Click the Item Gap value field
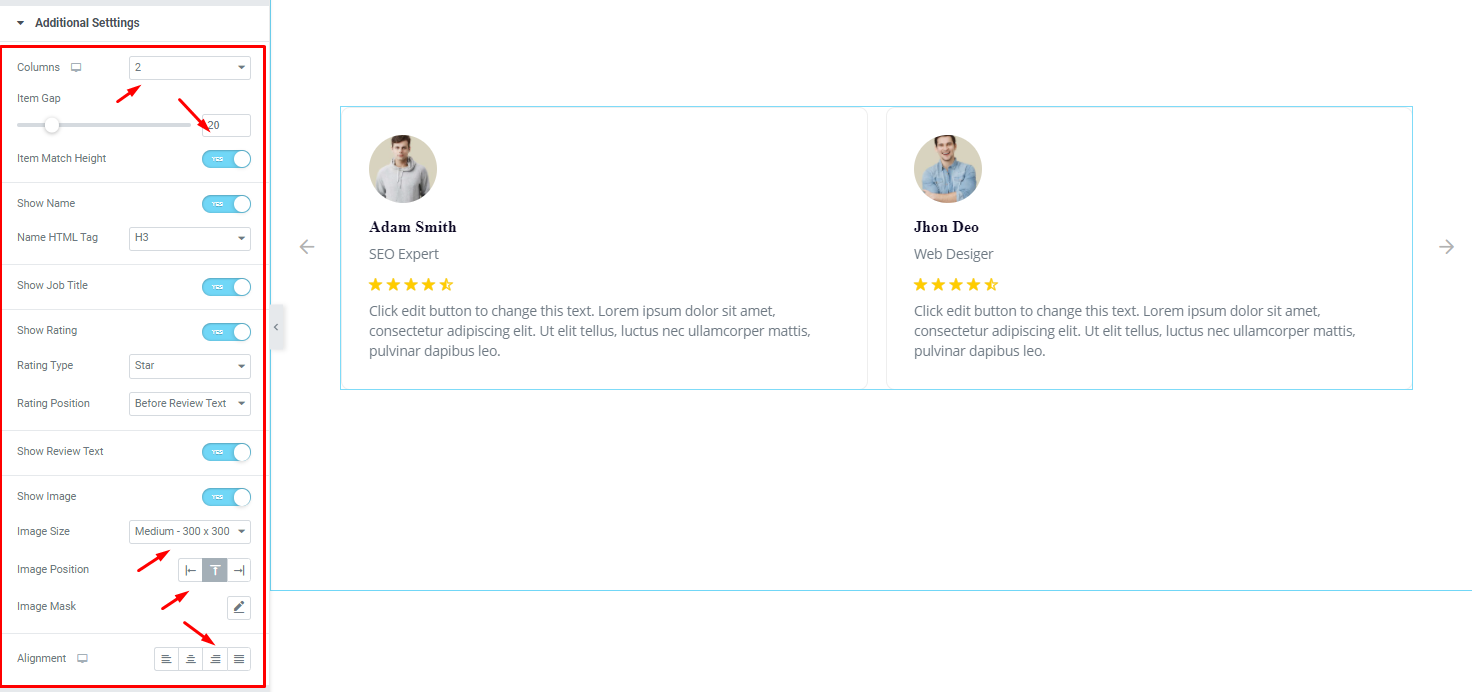 click(225, 126)
